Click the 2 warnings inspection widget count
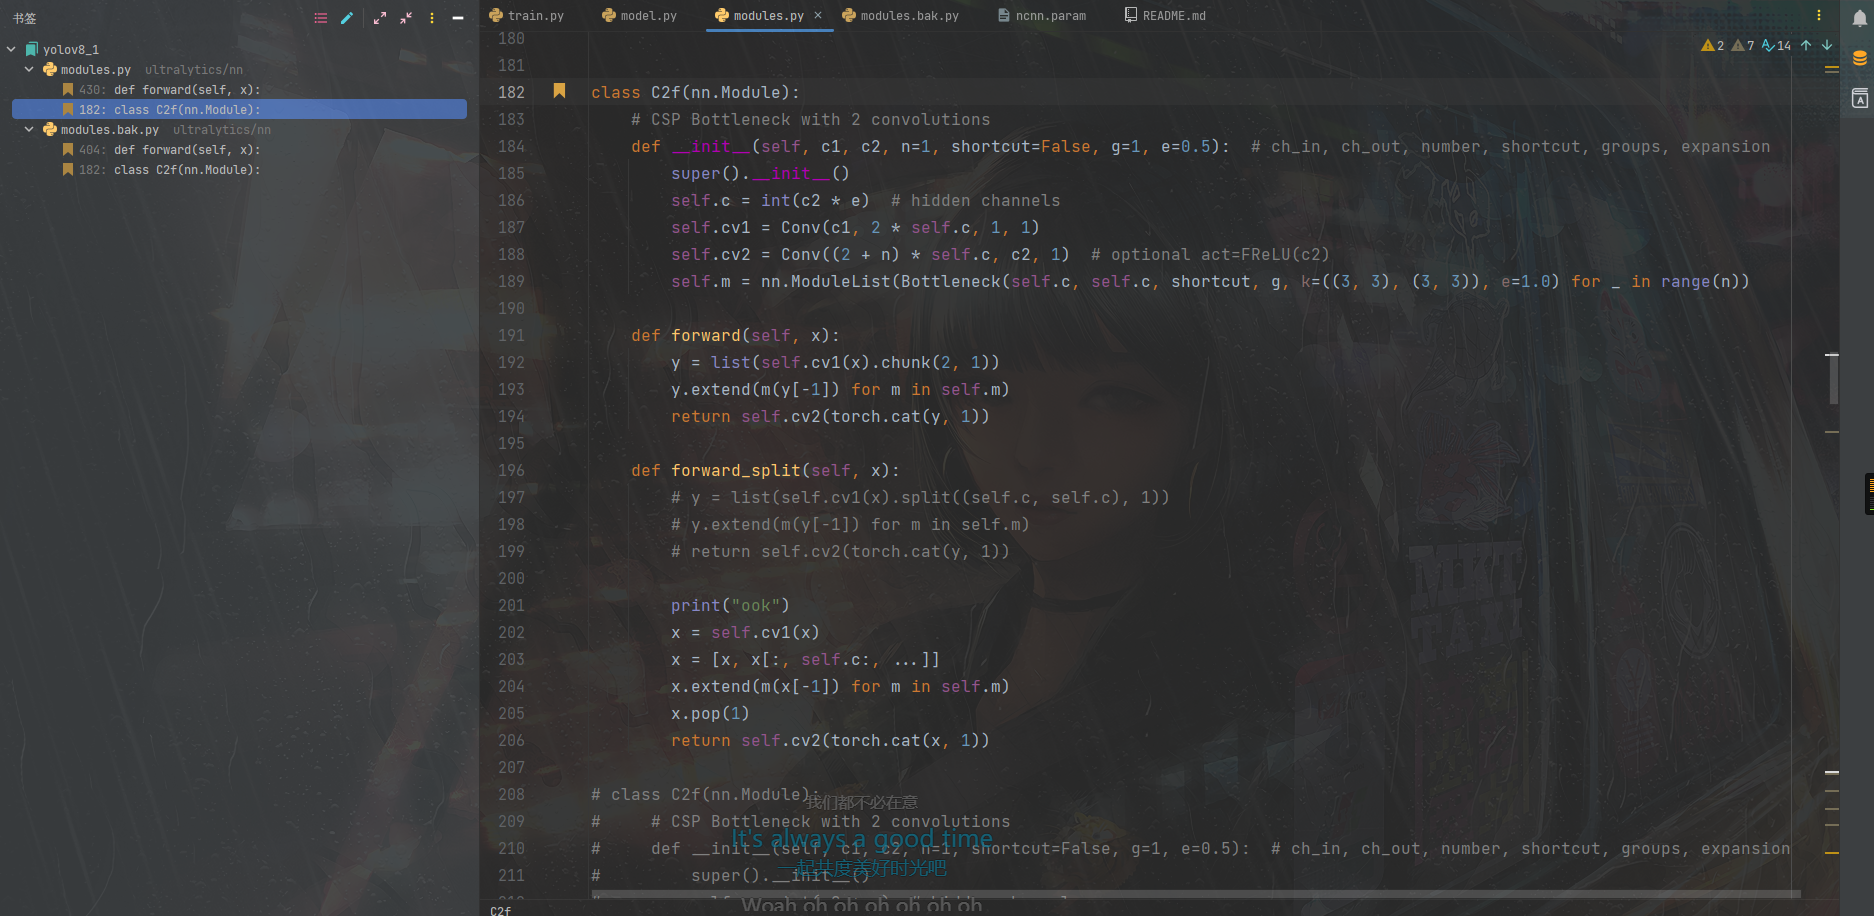 click(x=1711, y=45)
